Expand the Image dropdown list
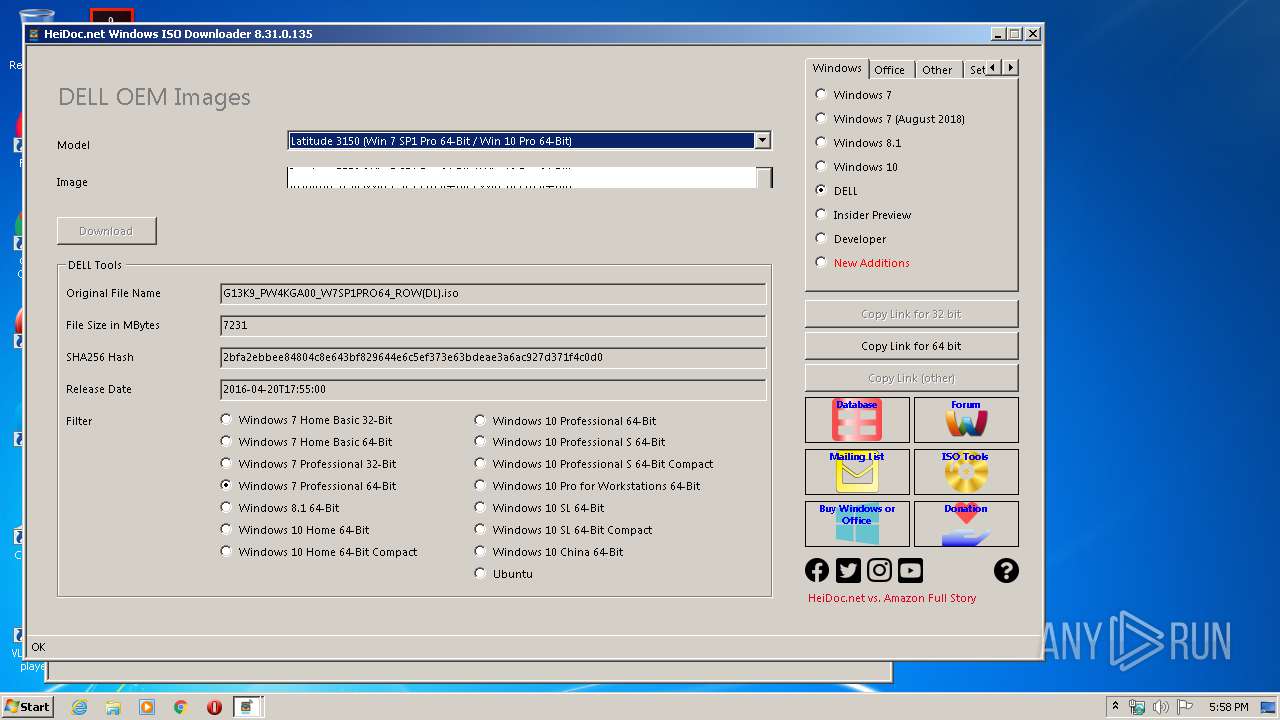The height and width of the screenshot is (720, 1280). pyautogui.click(x=764, y=178)
